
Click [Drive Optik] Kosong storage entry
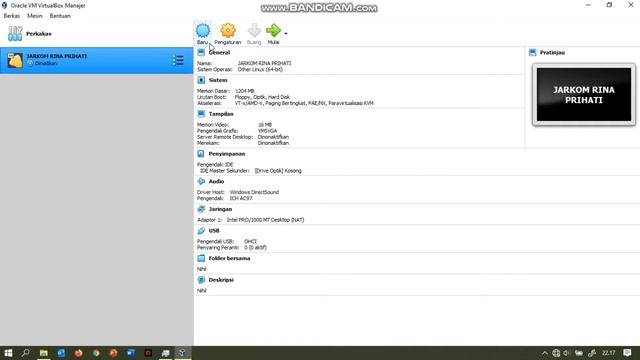pos(278,171)
